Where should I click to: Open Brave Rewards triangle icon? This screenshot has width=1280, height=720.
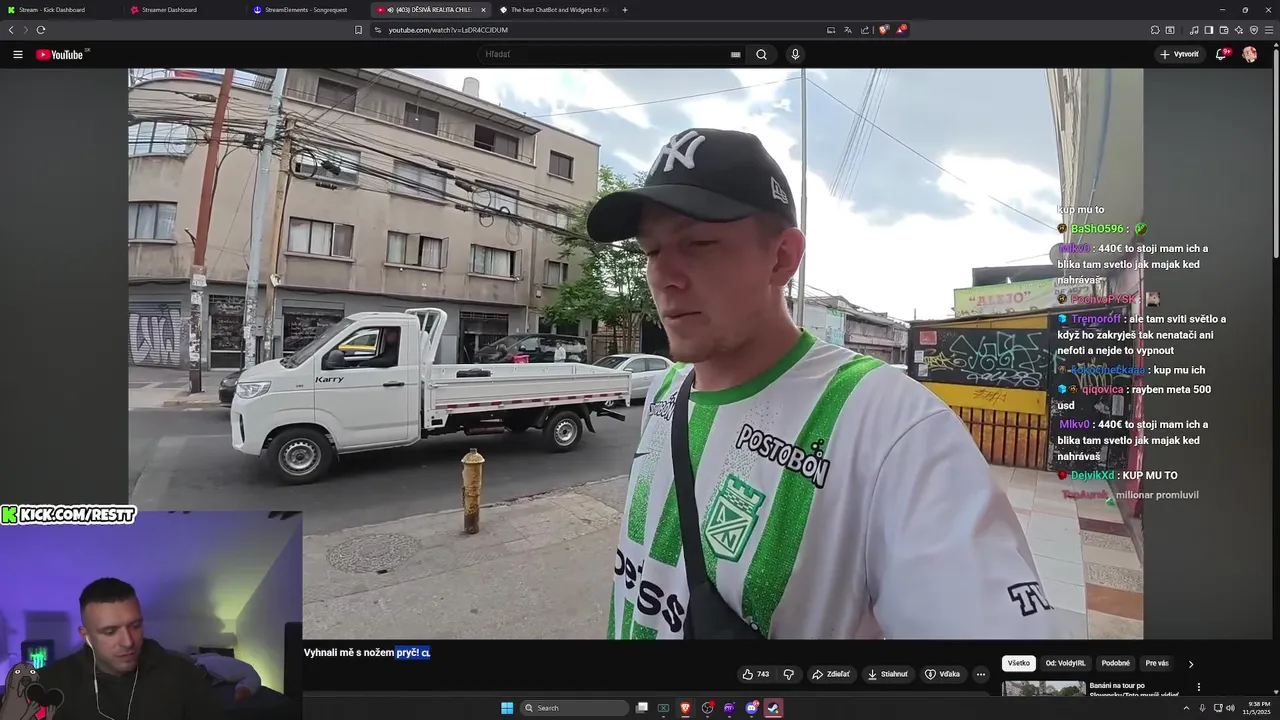[901, 30]
